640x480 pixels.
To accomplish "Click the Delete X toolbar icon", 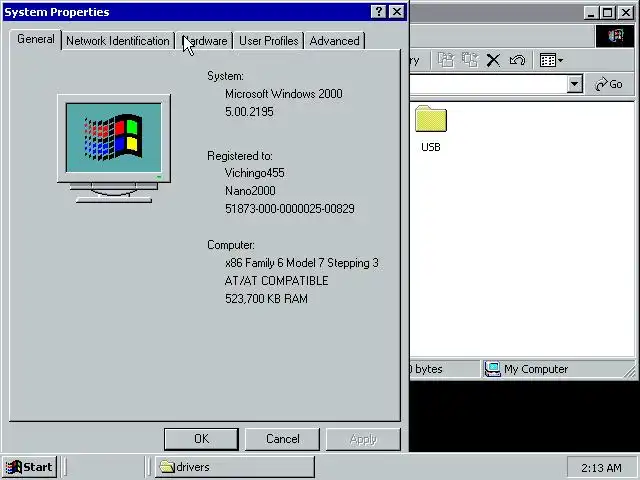I will point(493,60).
